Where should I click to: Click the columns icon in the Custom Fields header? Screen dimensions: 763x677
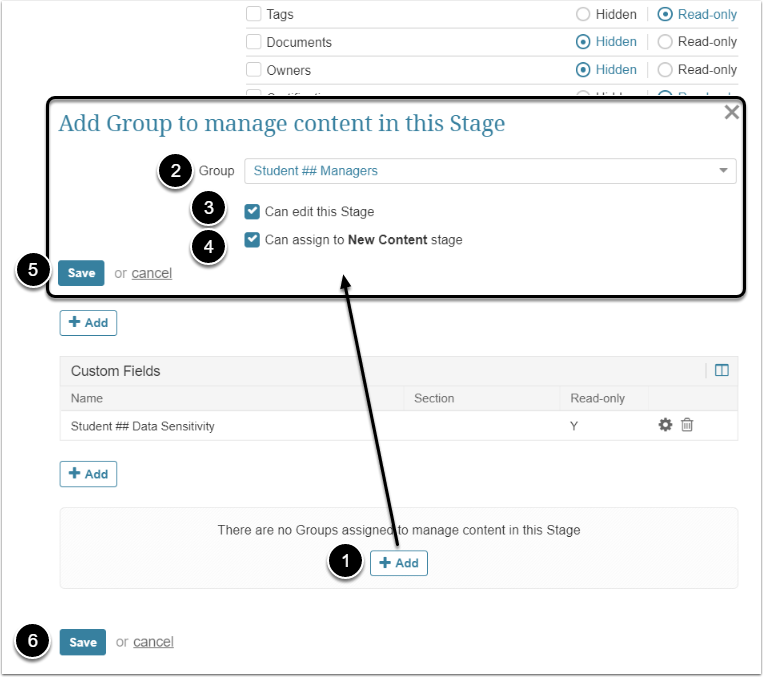pyautogui.click(x=722, y=371)
